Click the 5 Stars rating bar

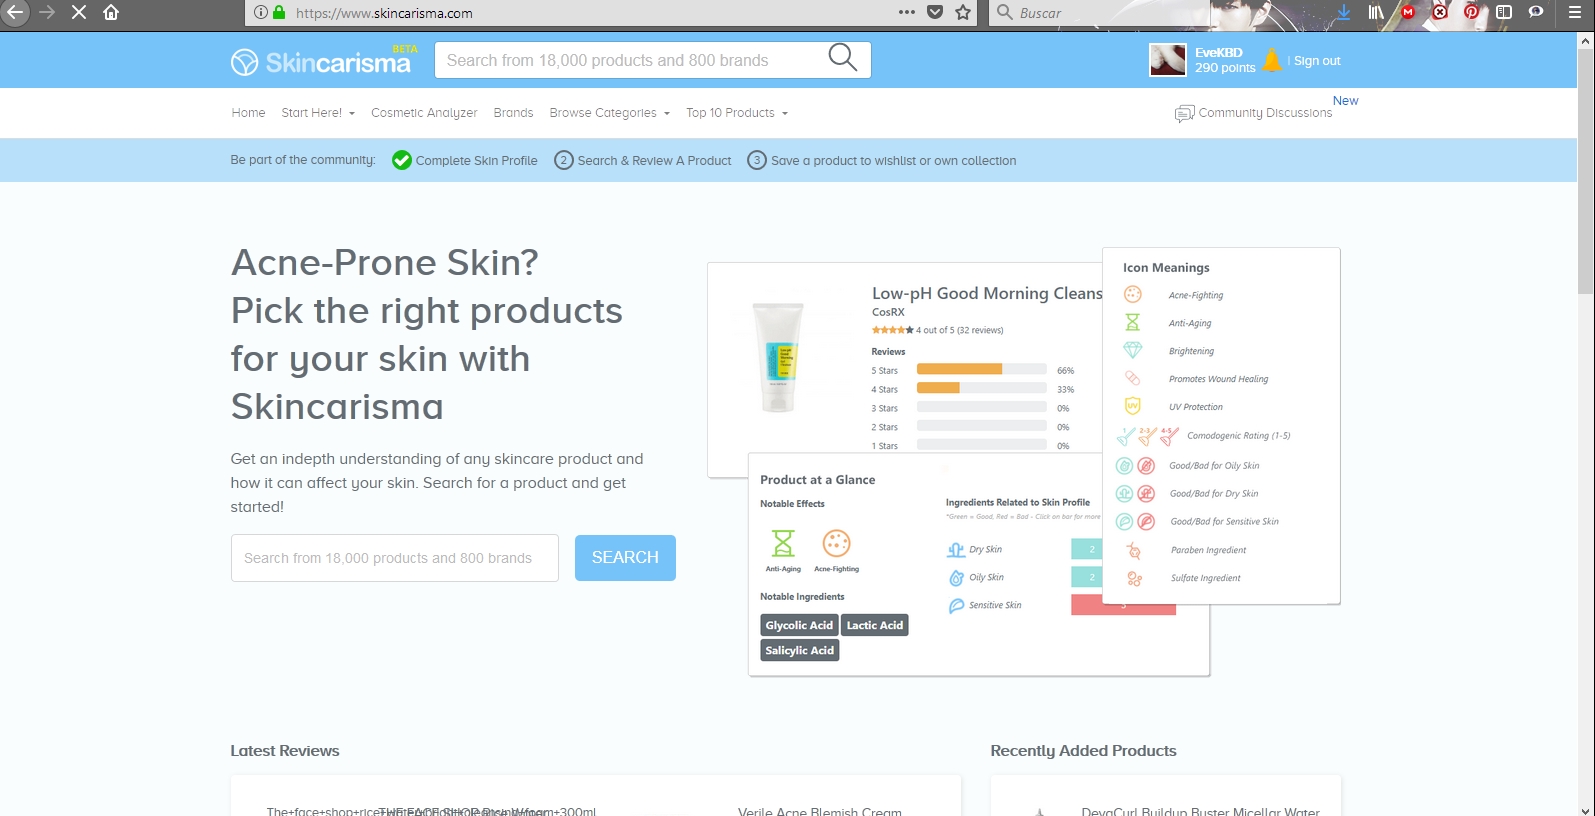pyautogui.click(x=981, y=369)
